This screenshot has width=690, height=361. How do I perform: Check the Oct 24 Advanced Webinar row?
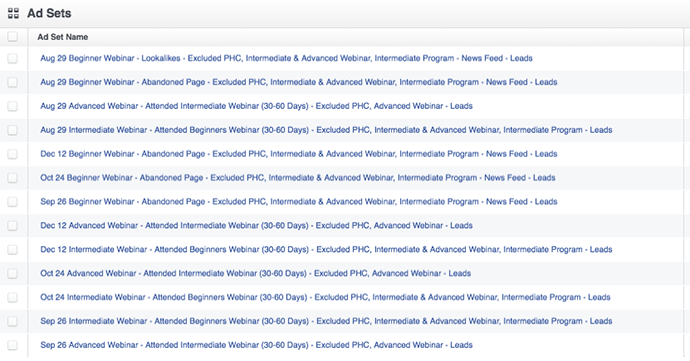point(13,273)
